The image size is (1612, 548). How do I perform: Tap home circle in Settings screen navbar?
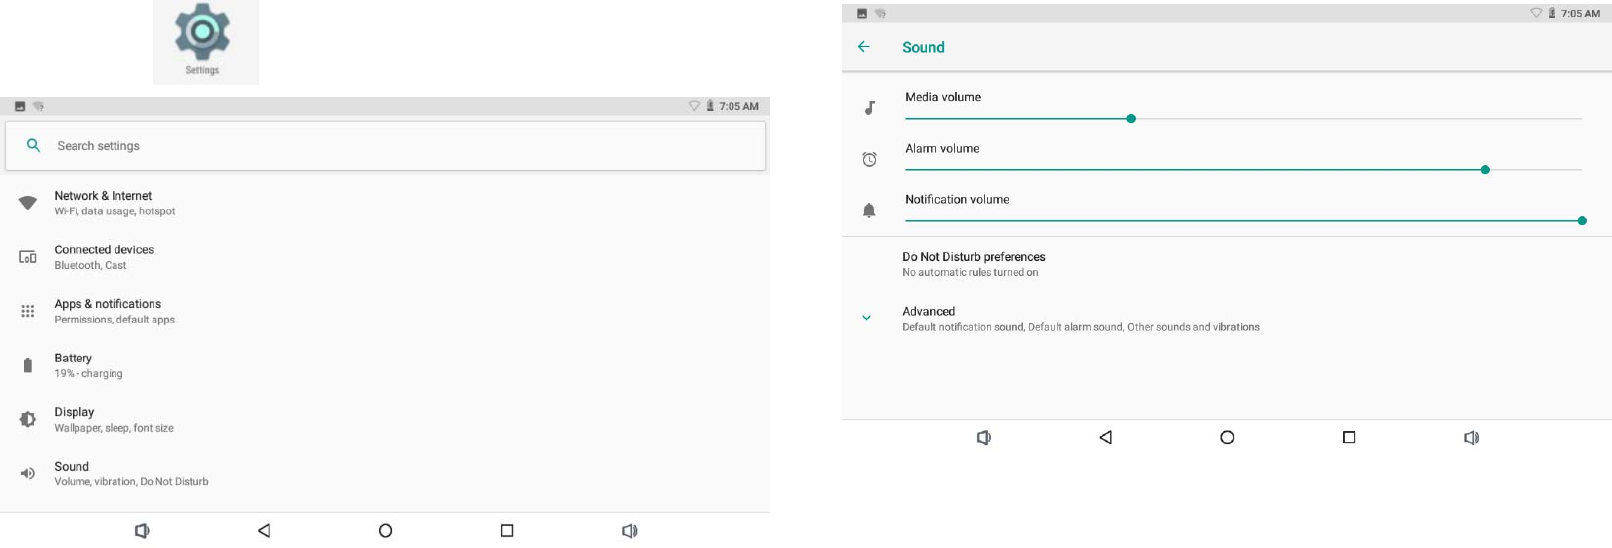point(385,531)
